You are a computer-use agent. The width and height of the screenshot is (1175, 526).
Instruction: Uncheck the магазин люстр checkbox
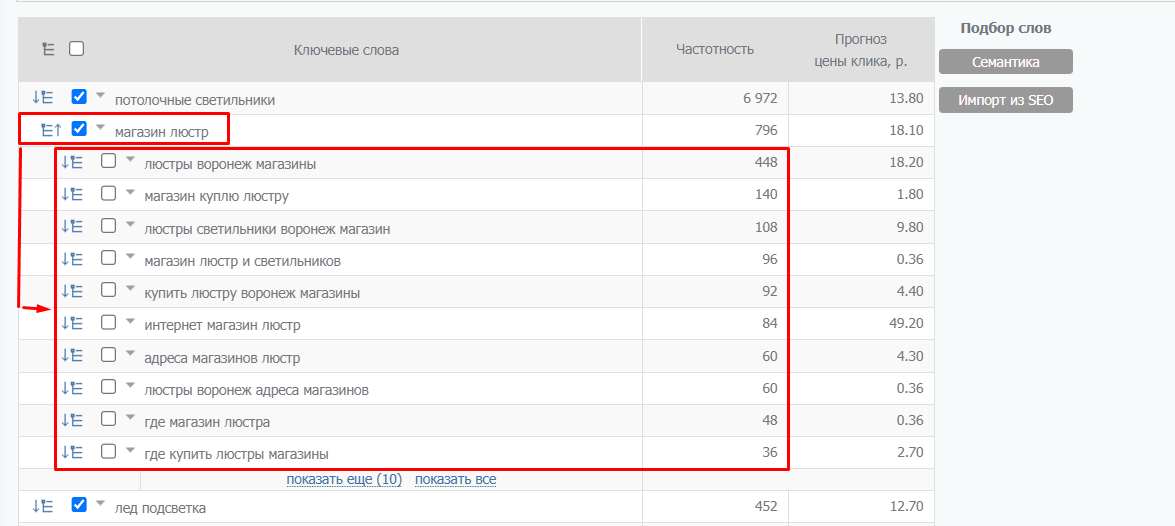[79, 128]
